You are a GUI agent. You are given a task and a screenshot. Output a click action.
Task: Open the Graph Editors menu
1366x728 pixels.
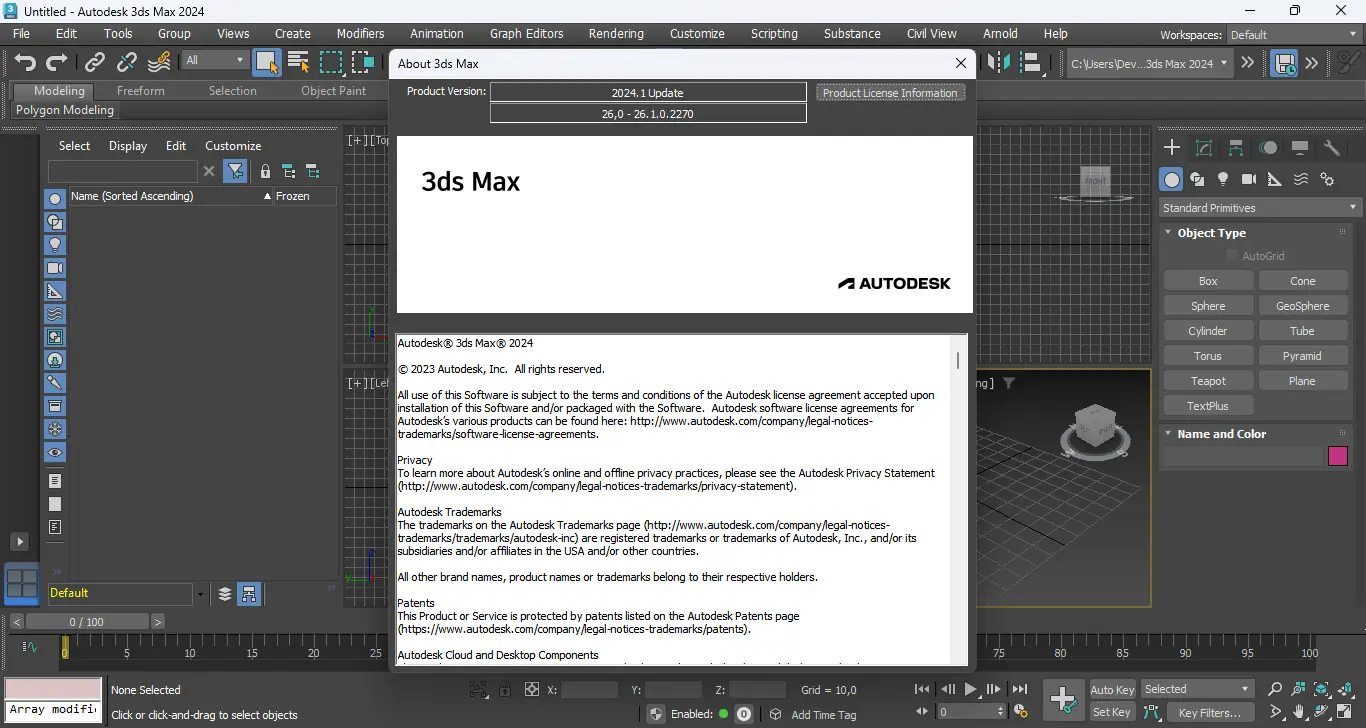[526, 33]
